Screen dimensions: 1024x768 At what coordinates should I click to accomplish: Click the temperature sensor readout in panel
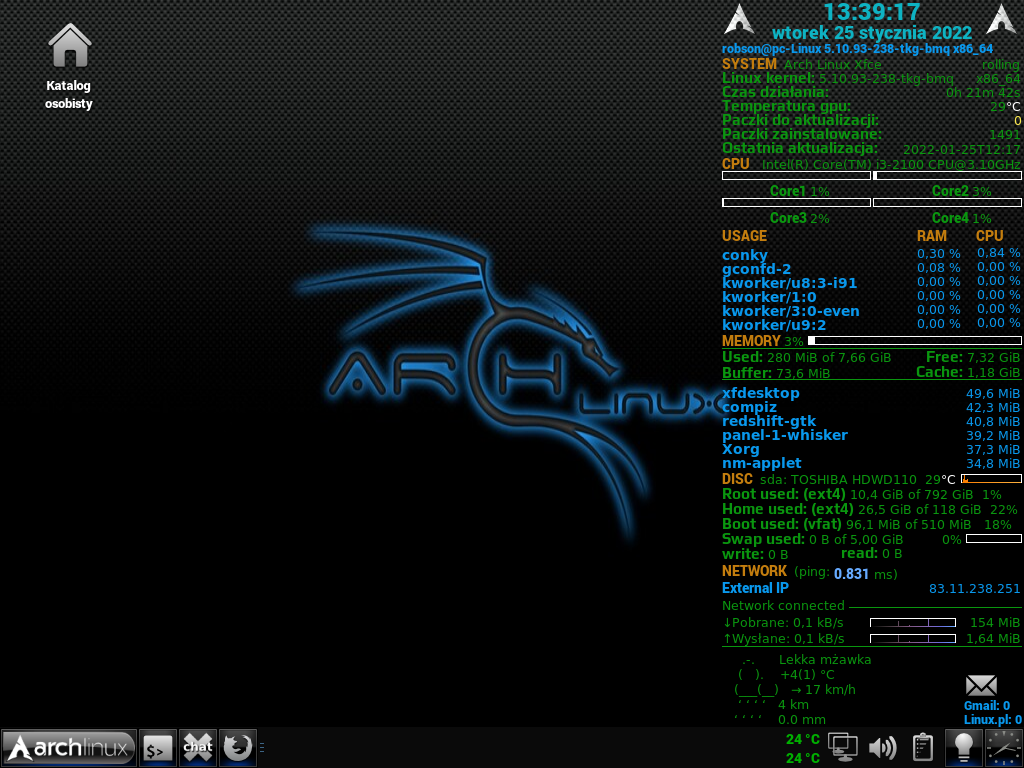[x=803, y=748]
